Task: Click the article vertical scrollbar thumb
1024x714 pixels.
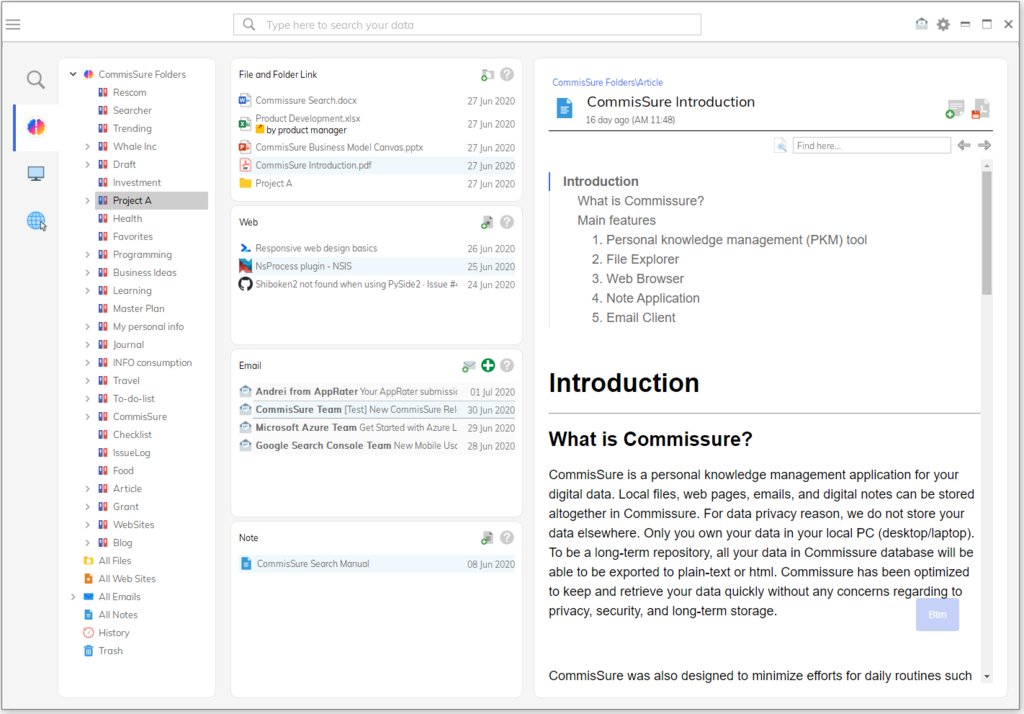Action: point(987,233)
